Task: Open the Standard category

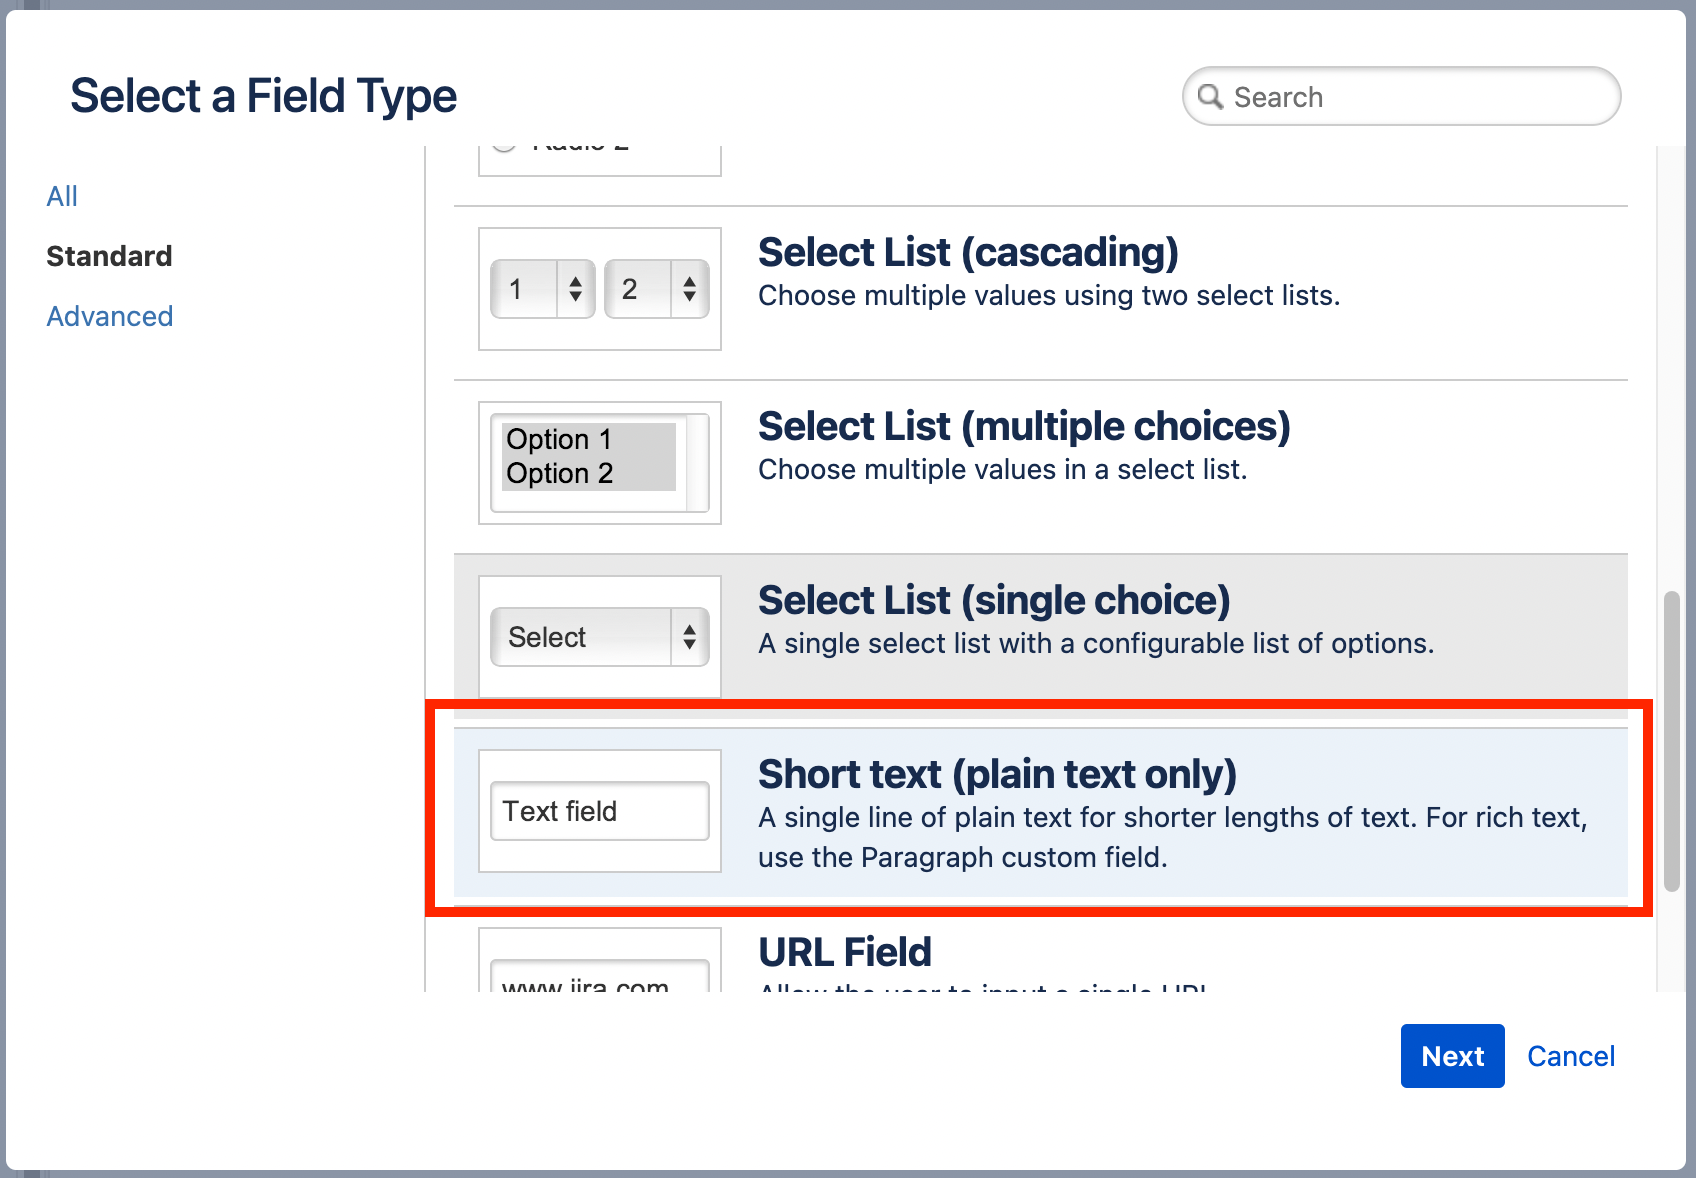Action: point(108,255)
